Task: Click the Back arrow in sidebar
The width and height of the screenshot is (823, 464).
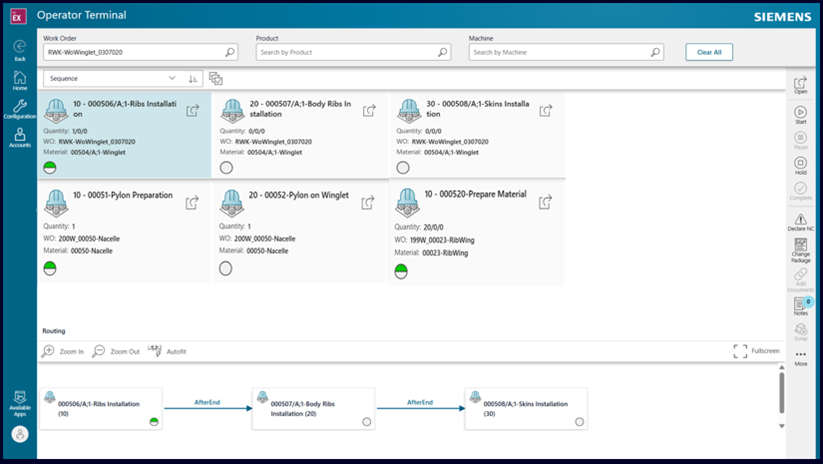Action: (x=19, y=48)
